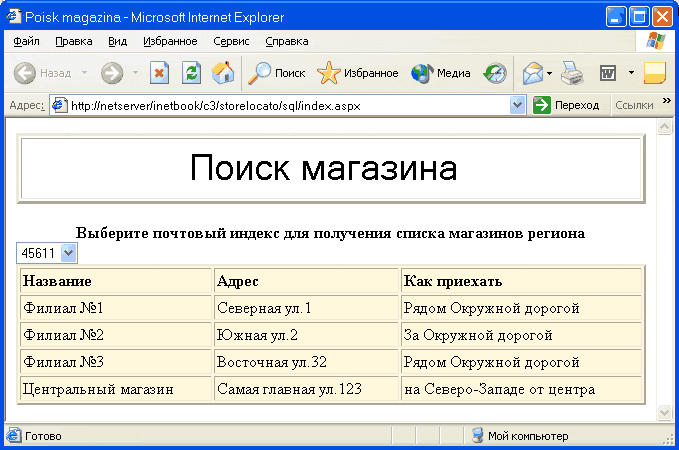Click Рядом Окружной дорогой in Филиал №3 row
This screenshot has width=679, height=450.
[521, 362]
